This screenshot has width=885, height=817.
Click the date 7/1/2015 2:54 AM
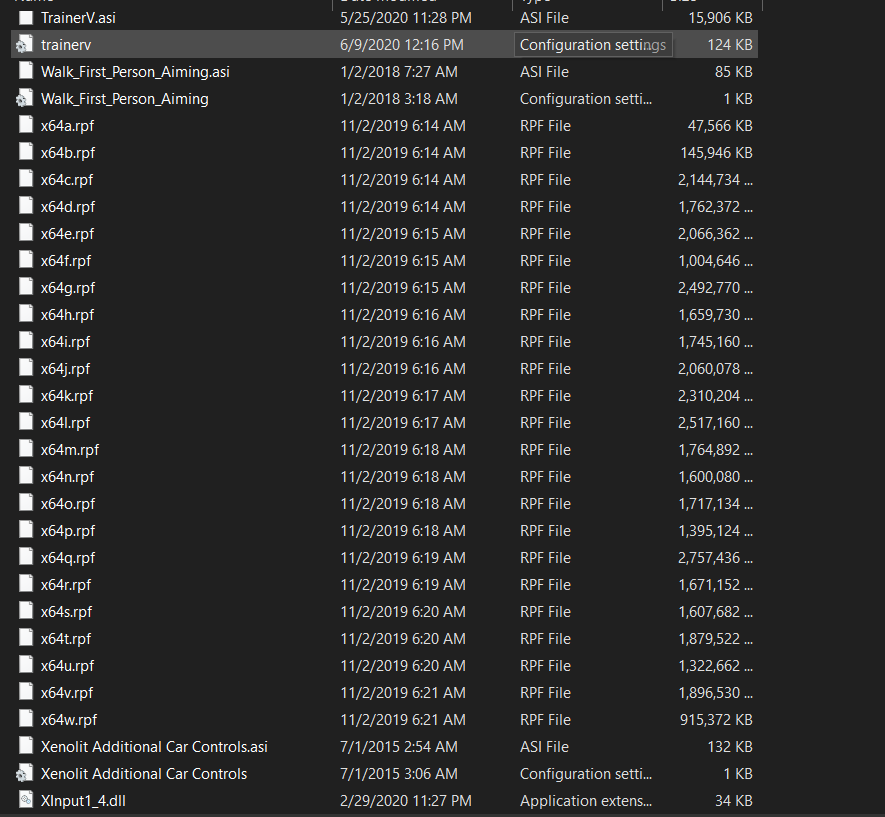pyautogui.click(x=399, y=747)
